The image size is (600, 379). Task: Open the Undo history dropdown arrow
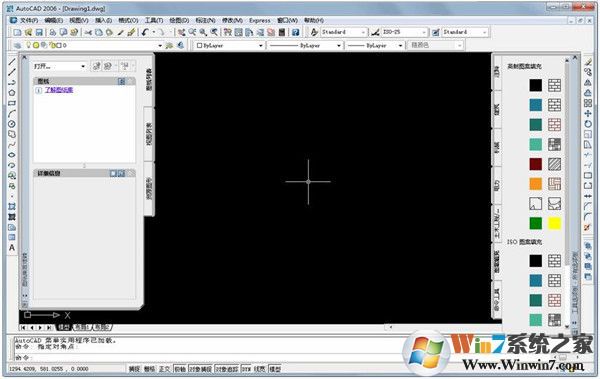[154, 33]
